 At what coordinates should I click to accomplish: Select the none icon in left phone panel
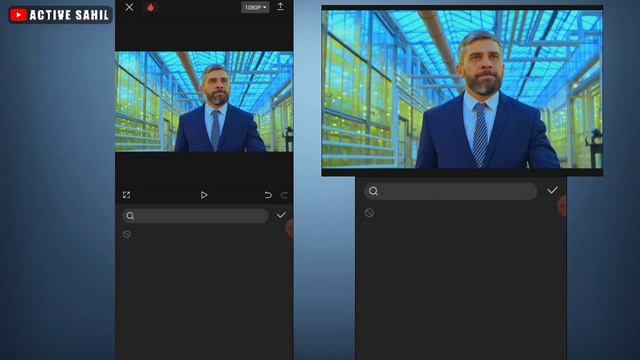(x=127, y=234)
